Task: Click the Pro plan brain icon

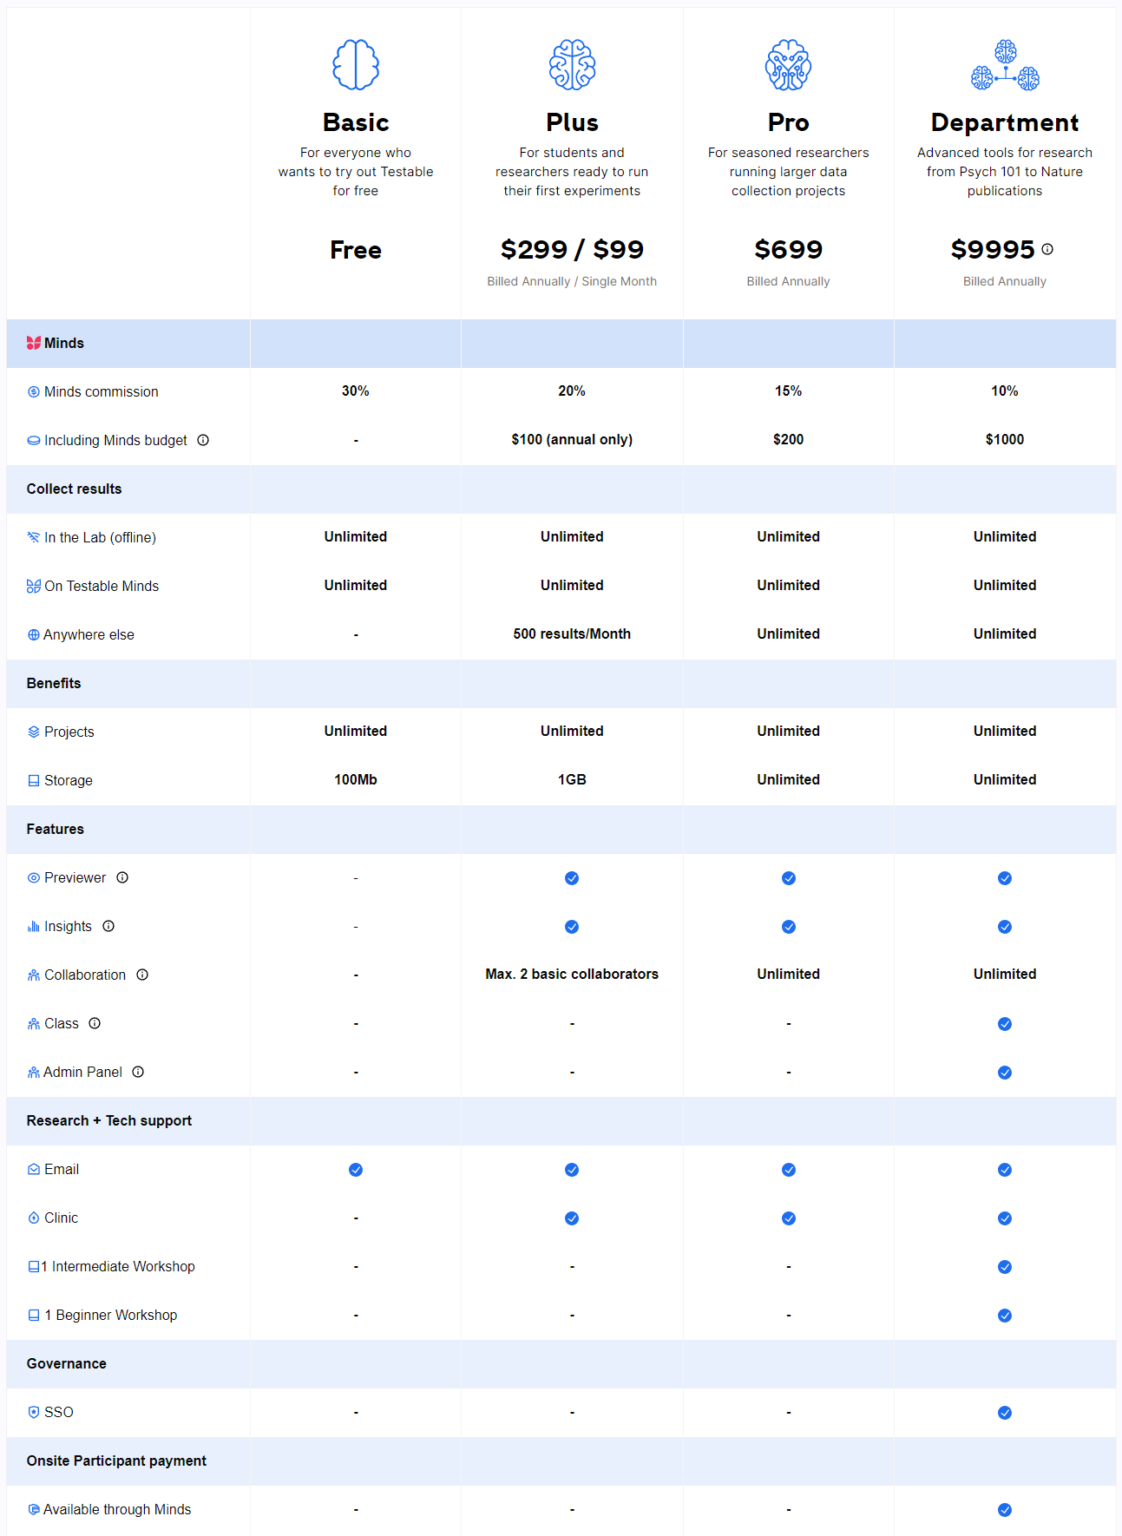Action: 788,64
